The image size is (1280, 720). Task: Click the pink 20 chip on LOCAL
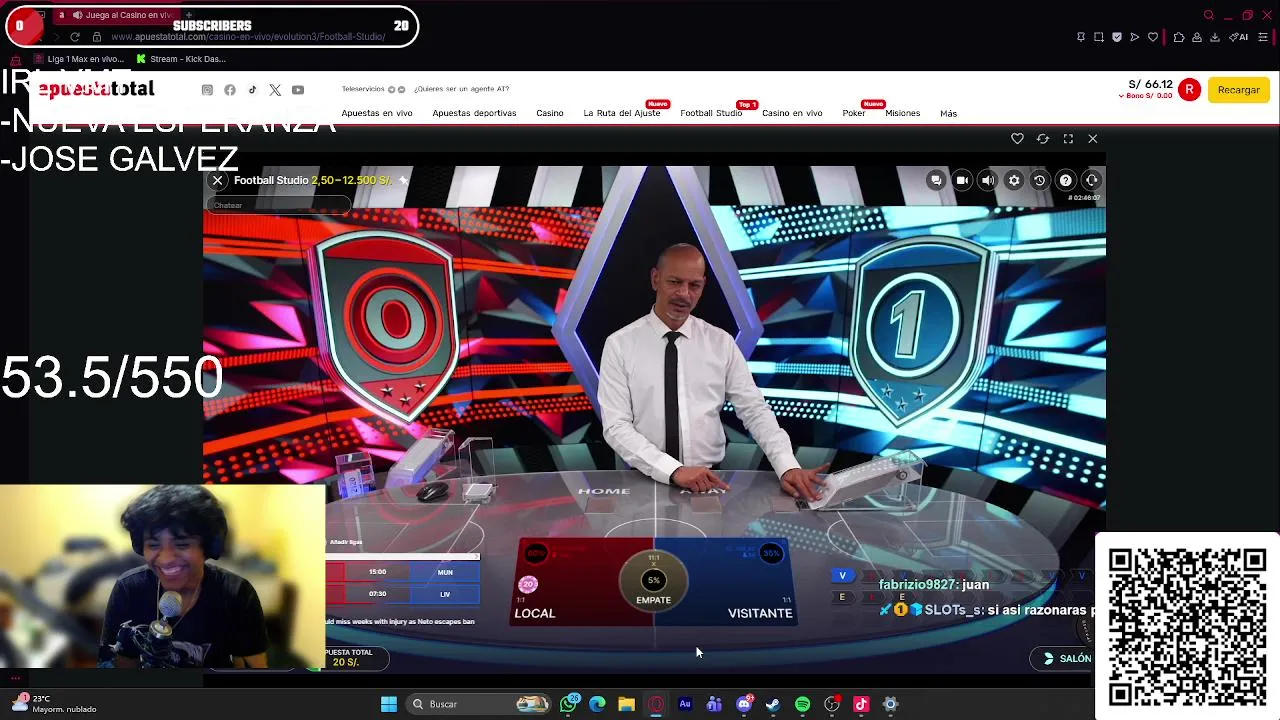click(528, 584)
